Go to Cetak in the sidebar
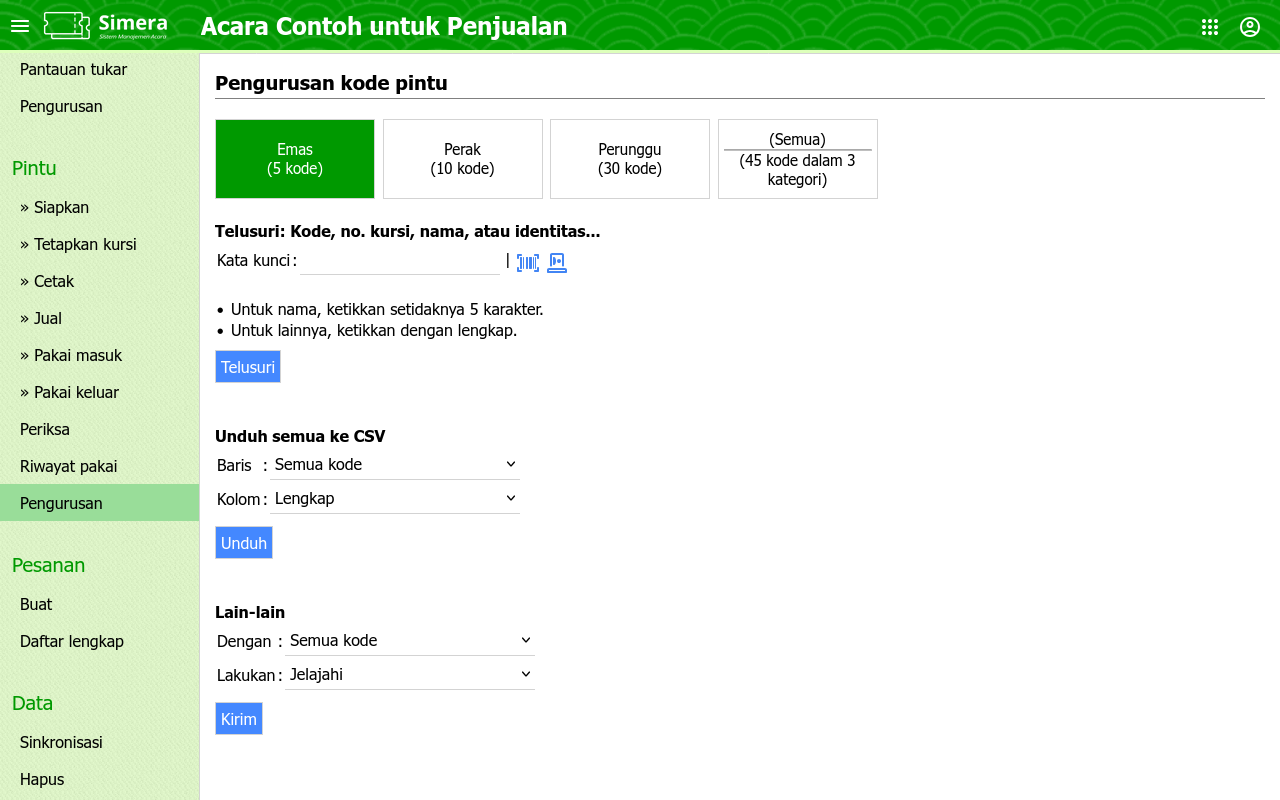The width and height of the screenshot is (1280, 800). [x=100, y=282]
